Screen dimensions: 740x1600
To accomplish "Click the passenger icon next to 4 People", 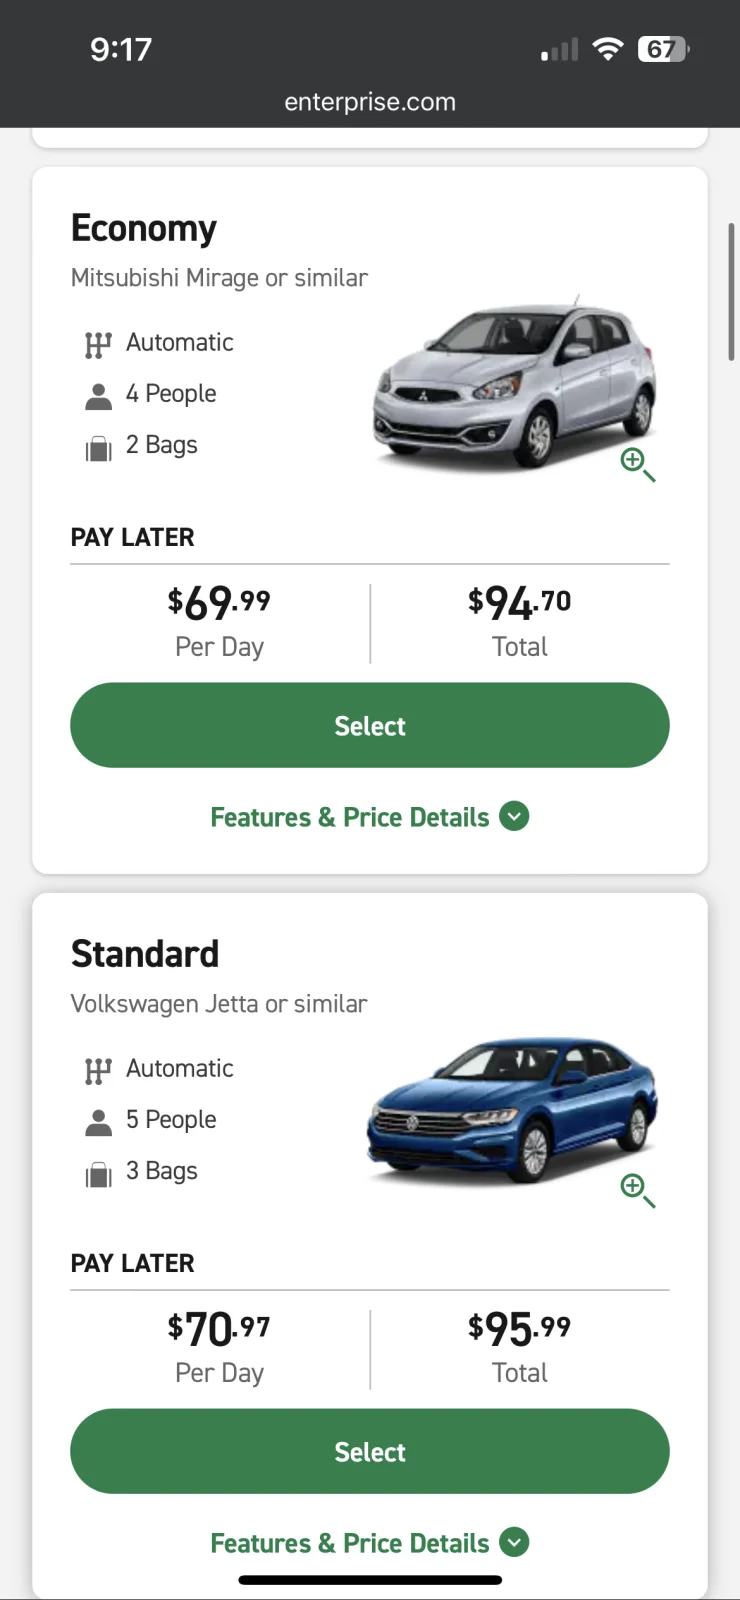I will coord(98,393).
